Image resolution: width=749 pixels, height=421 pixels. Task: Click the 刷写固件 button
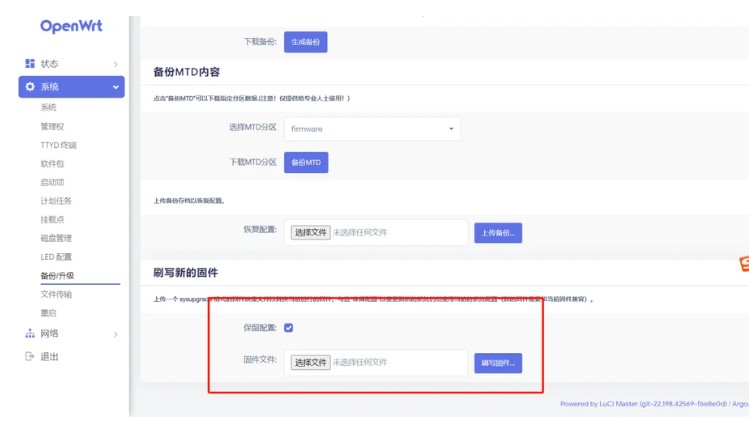(497, 362)
